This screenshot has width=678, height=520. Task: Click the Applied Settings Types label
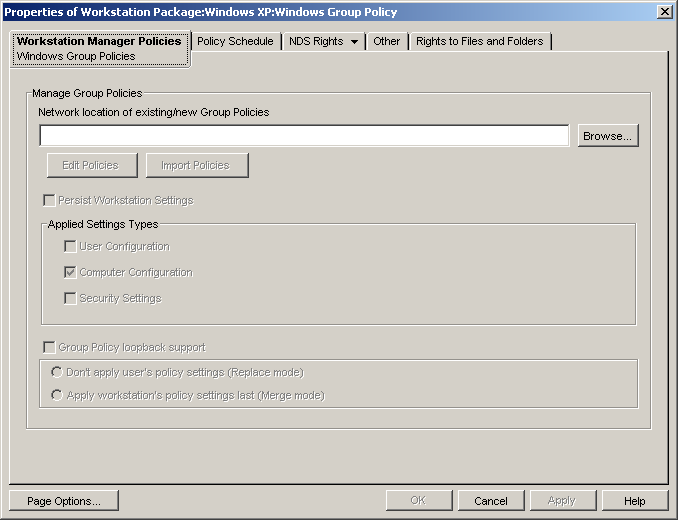103,224
